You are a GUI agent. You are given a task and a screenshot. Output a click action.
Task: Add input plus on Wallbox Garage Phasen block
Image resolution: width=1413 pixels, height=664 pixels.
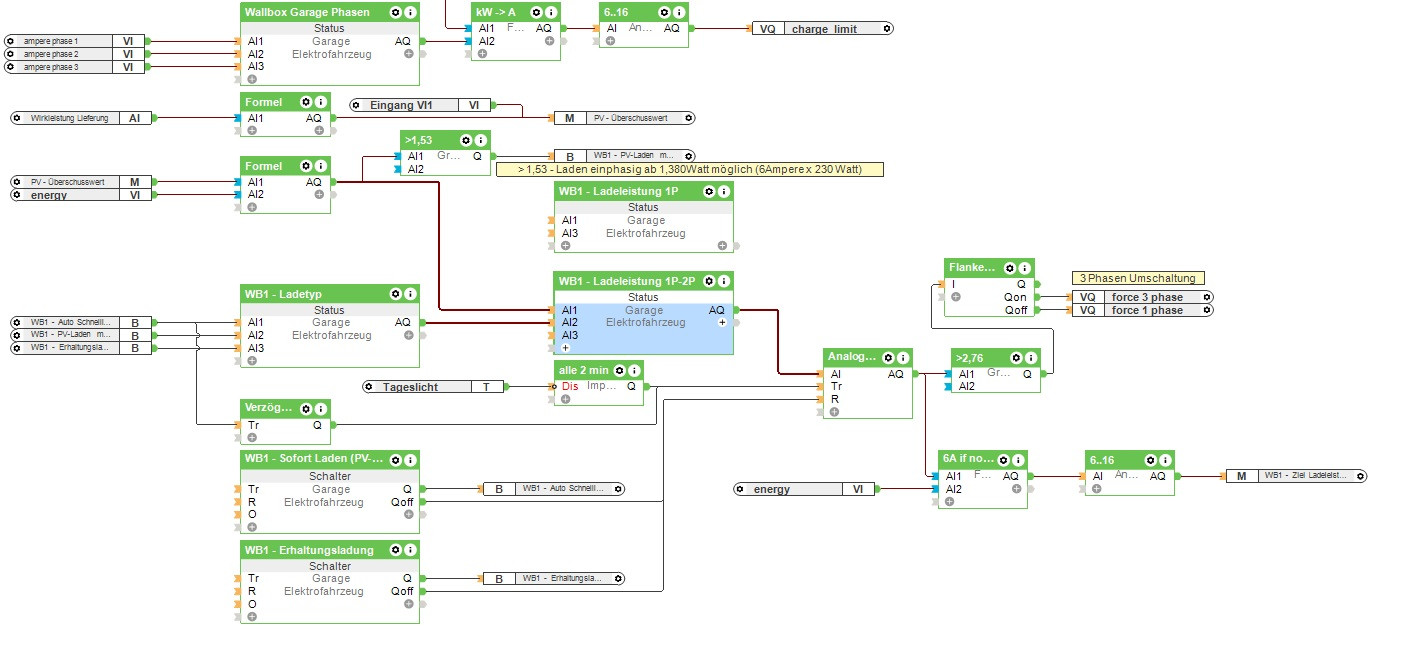pos(252,79)
